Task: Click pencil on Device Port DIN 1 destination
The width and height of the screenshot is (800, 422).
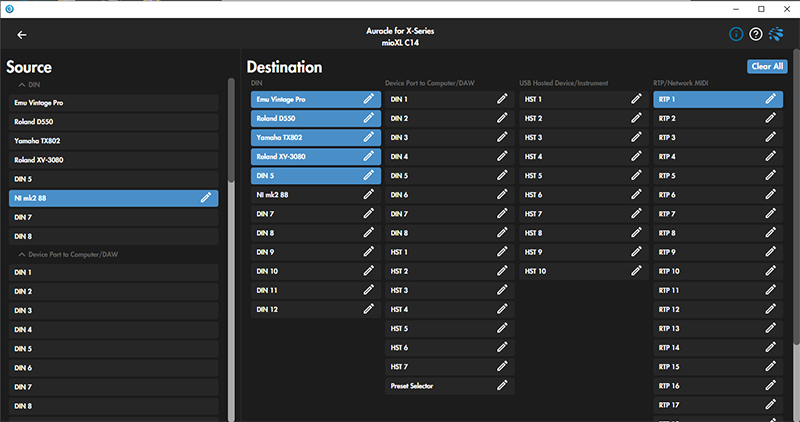Action: click(x=502, y=99)
